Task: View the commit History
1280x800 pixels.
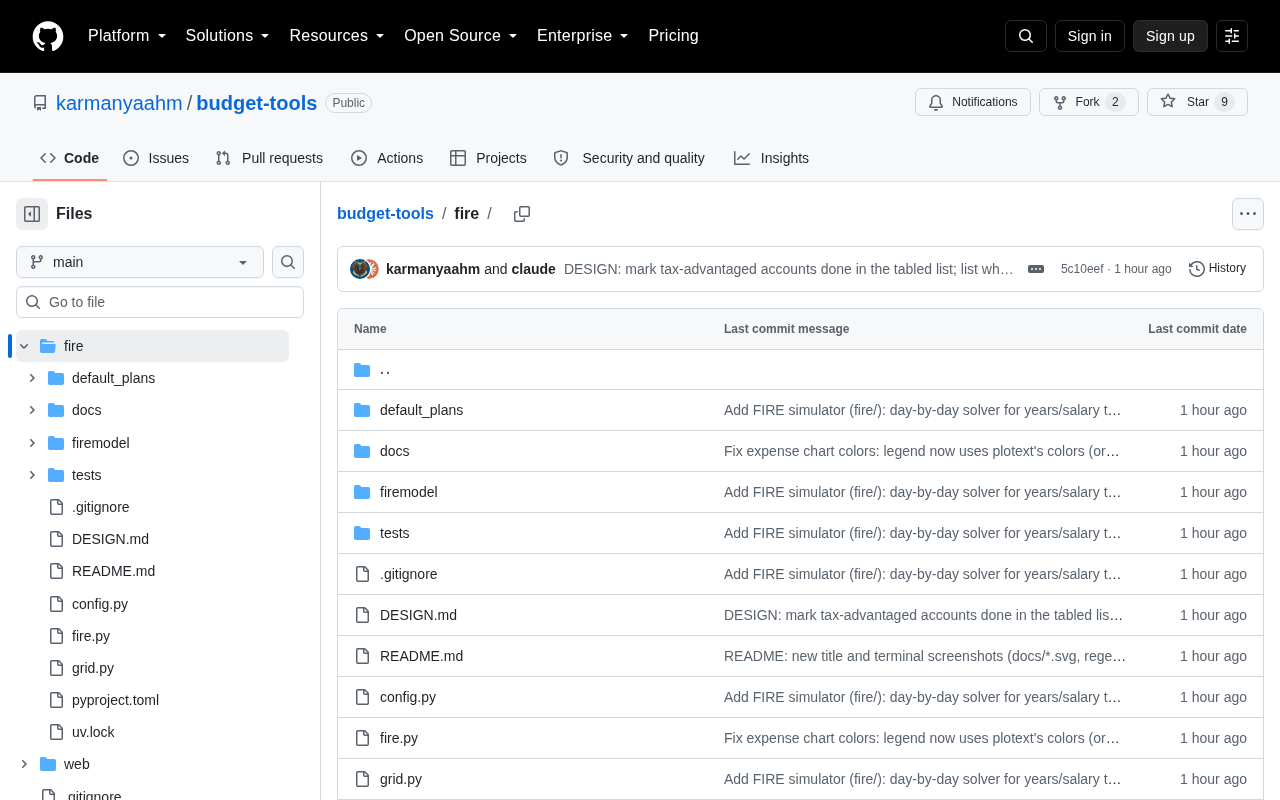Action: point(1217,268)
